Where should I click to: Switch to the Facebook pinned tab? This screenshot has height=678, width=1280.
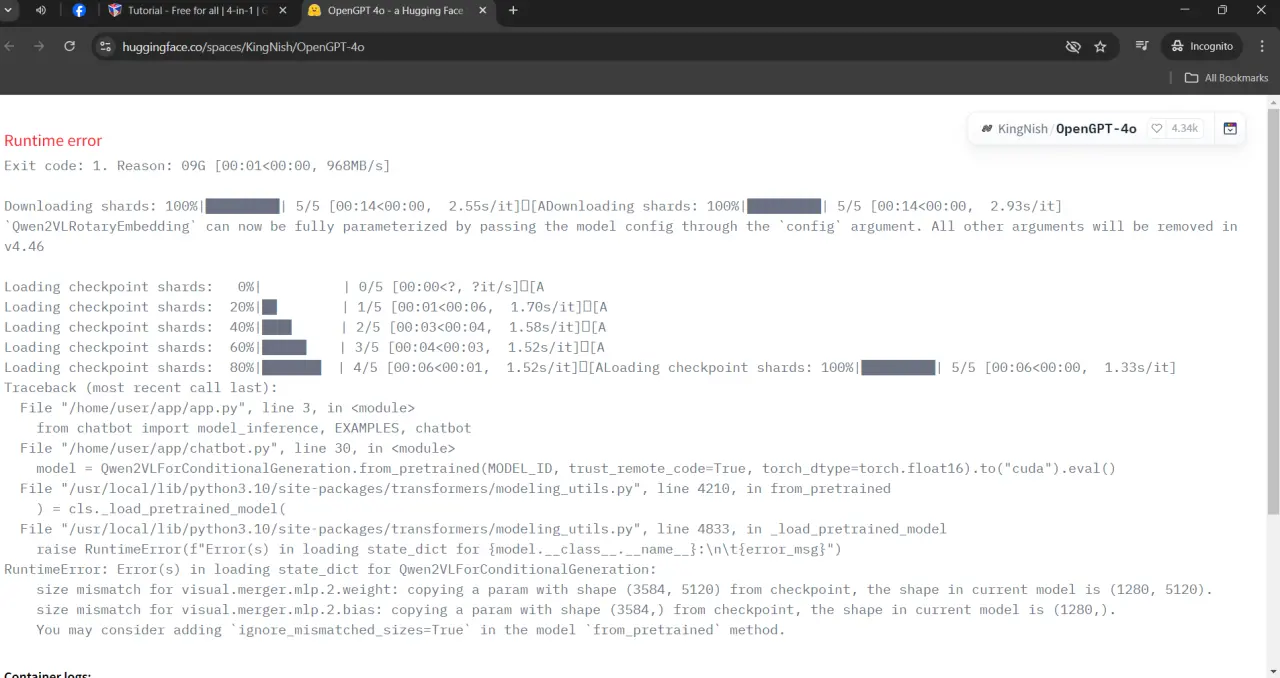79,10
